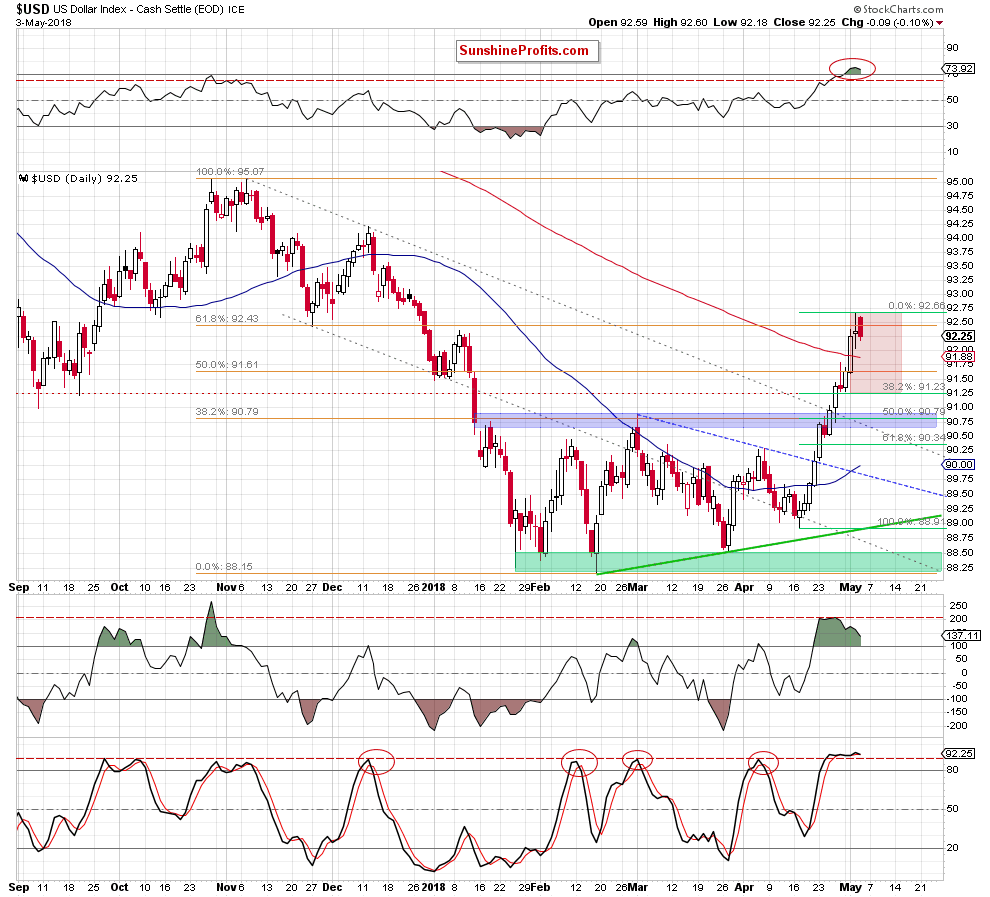The height and width of the screenshot is (897, 990).
Task: Click the '38.2%: 90.79' Fibonacci label
Action: (x=227, y=412)
